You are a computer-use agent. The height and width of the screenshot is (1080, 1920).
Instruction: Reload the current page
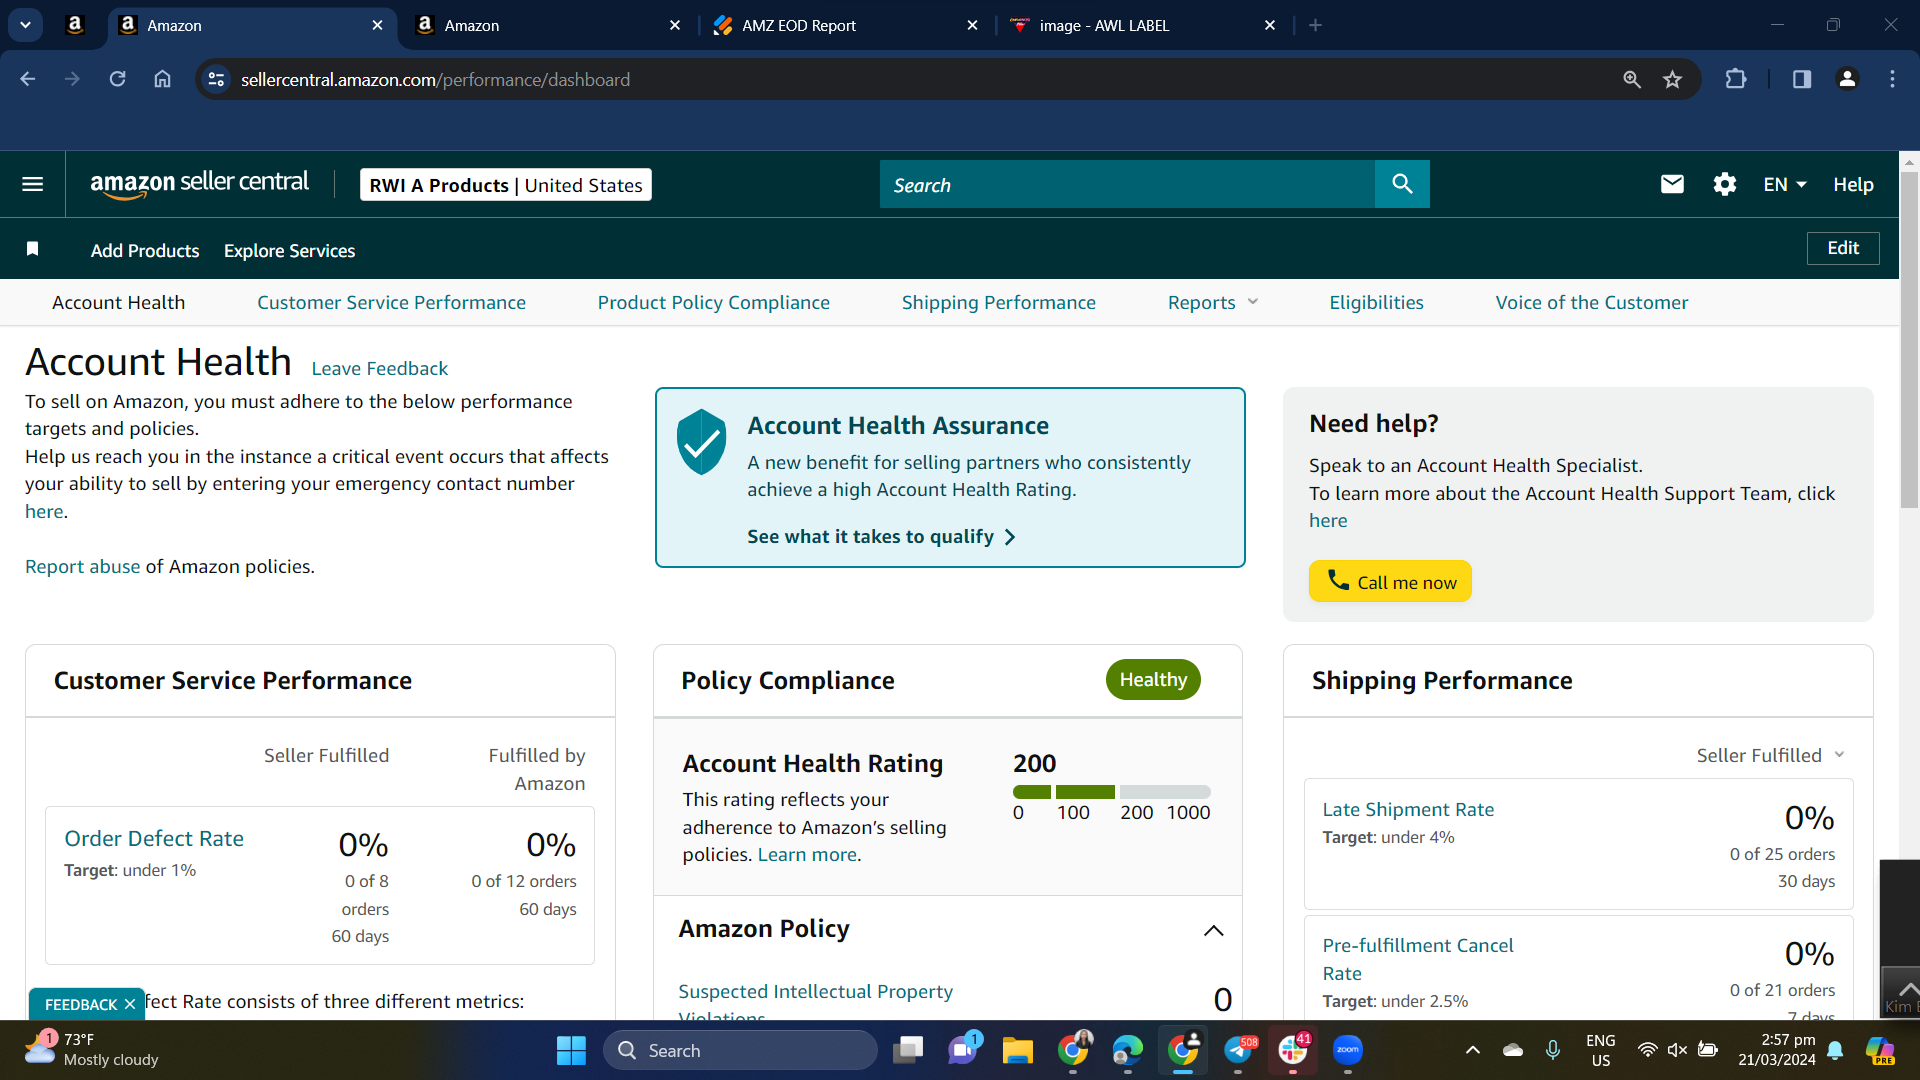pyautogui.click(x=117, y=79)
